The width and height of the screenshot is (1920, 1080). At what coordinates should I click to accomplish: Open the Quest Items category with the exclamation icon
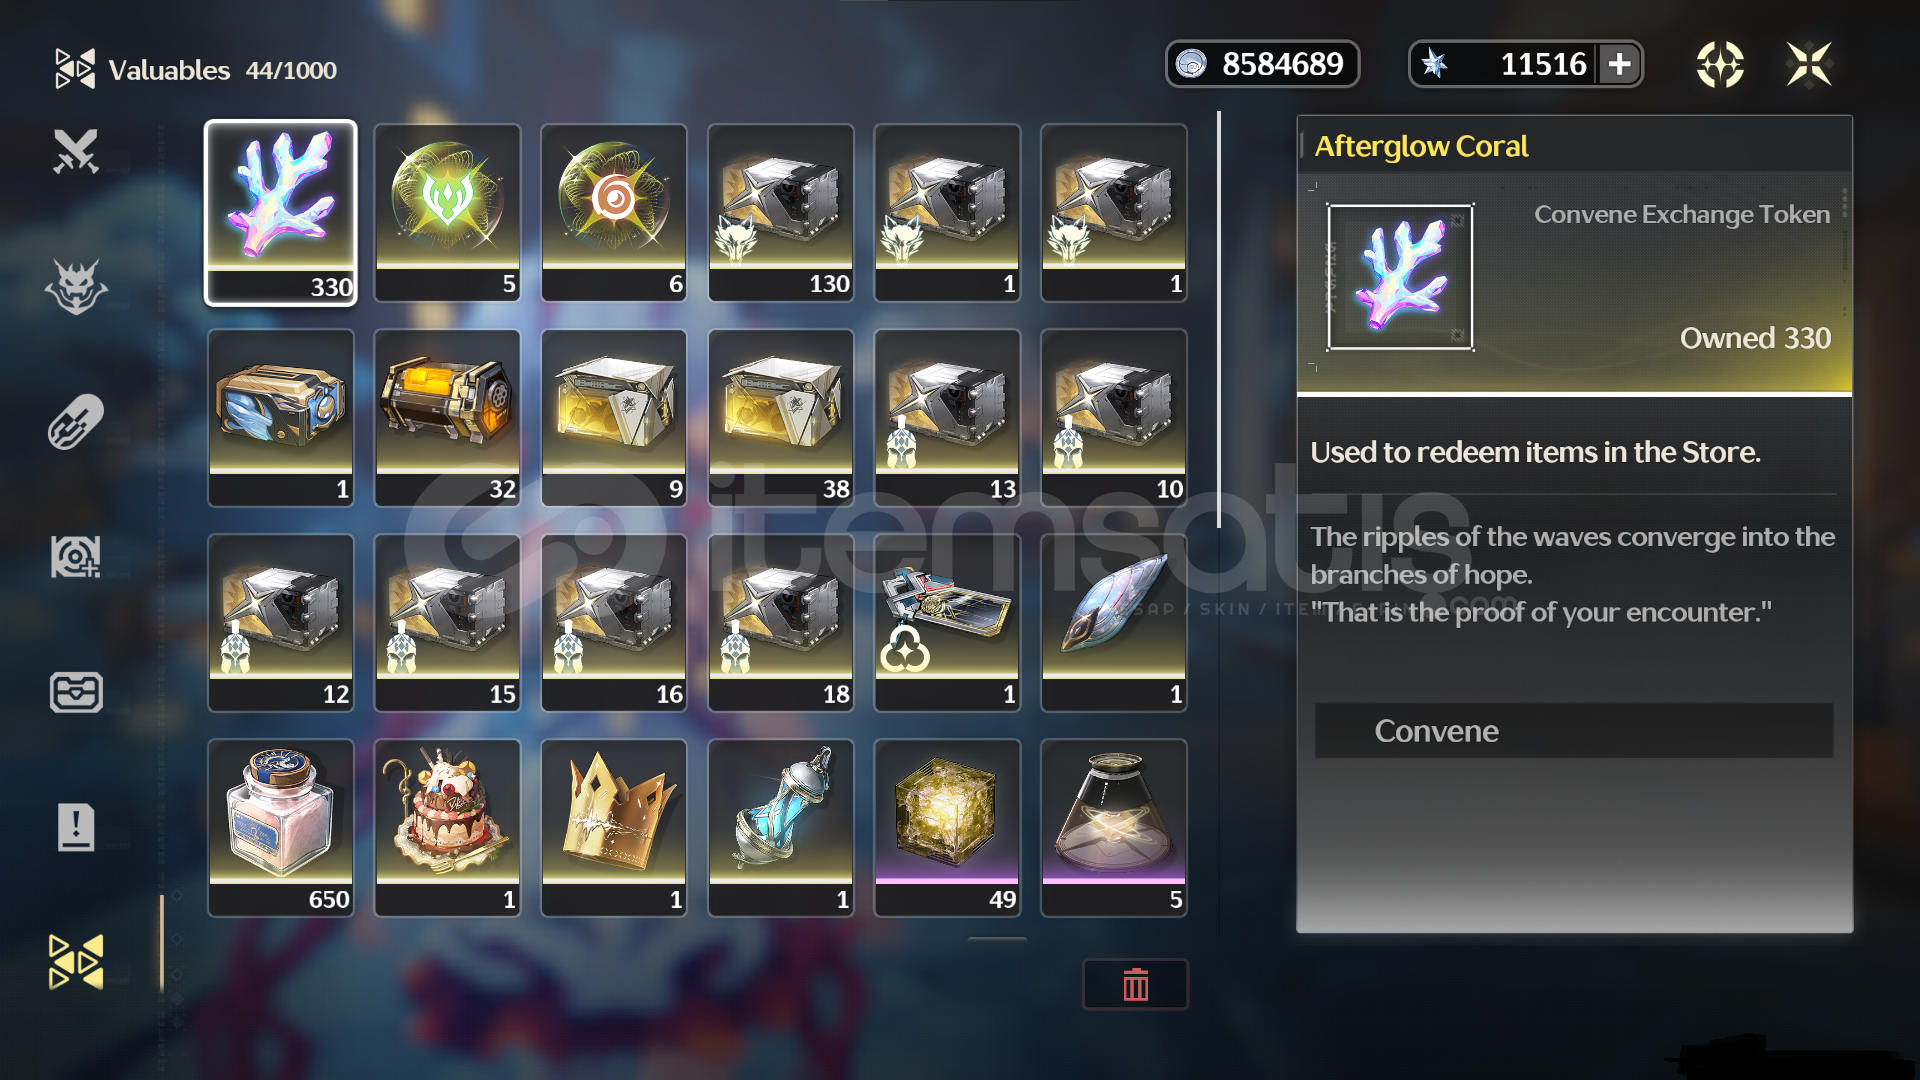(76, 827)
